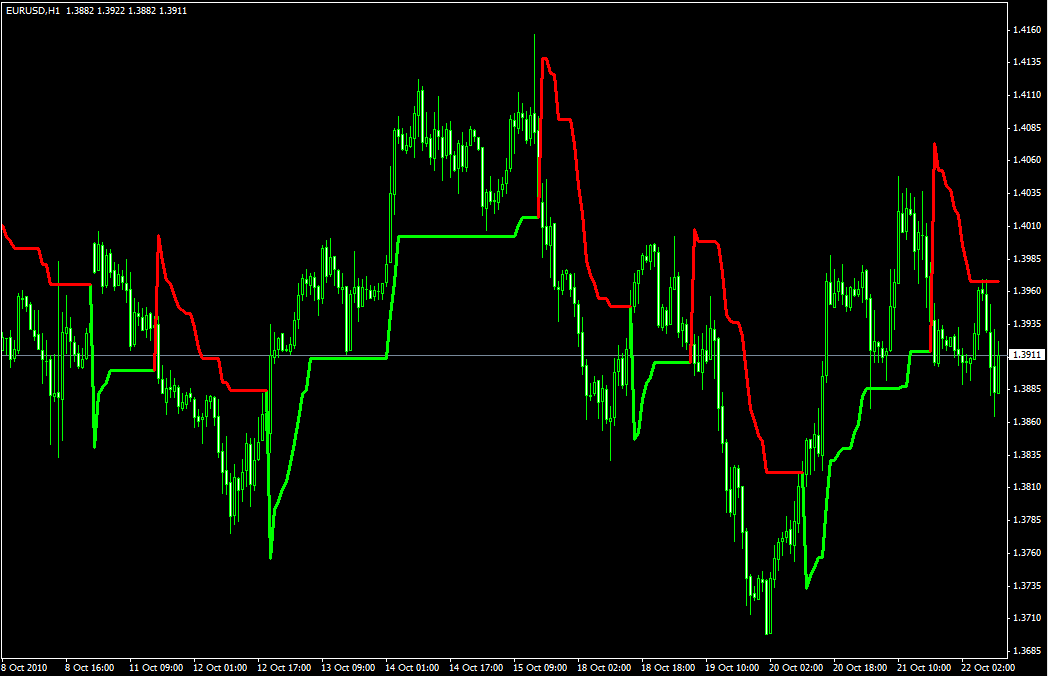Select the horizontal current-price line across chart
Image resolution: width=1048 pixels, height=676 pixels.
(x=504, y=355)
